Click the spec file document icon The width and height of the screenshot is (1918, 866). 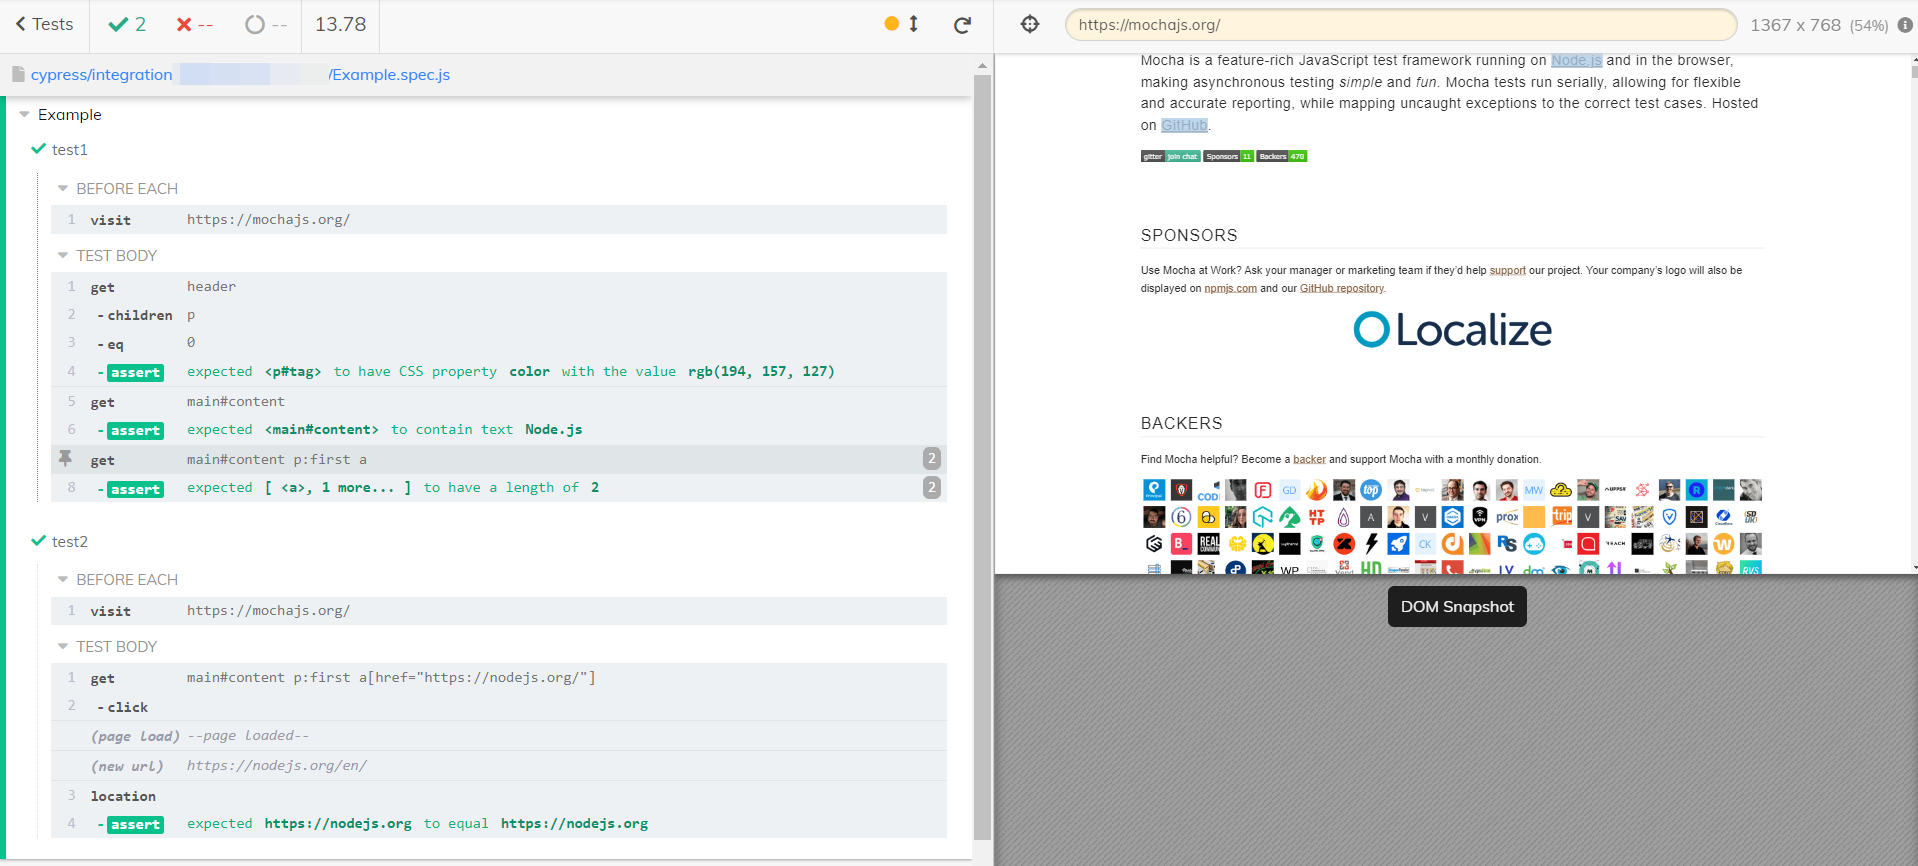pos(18,74)
